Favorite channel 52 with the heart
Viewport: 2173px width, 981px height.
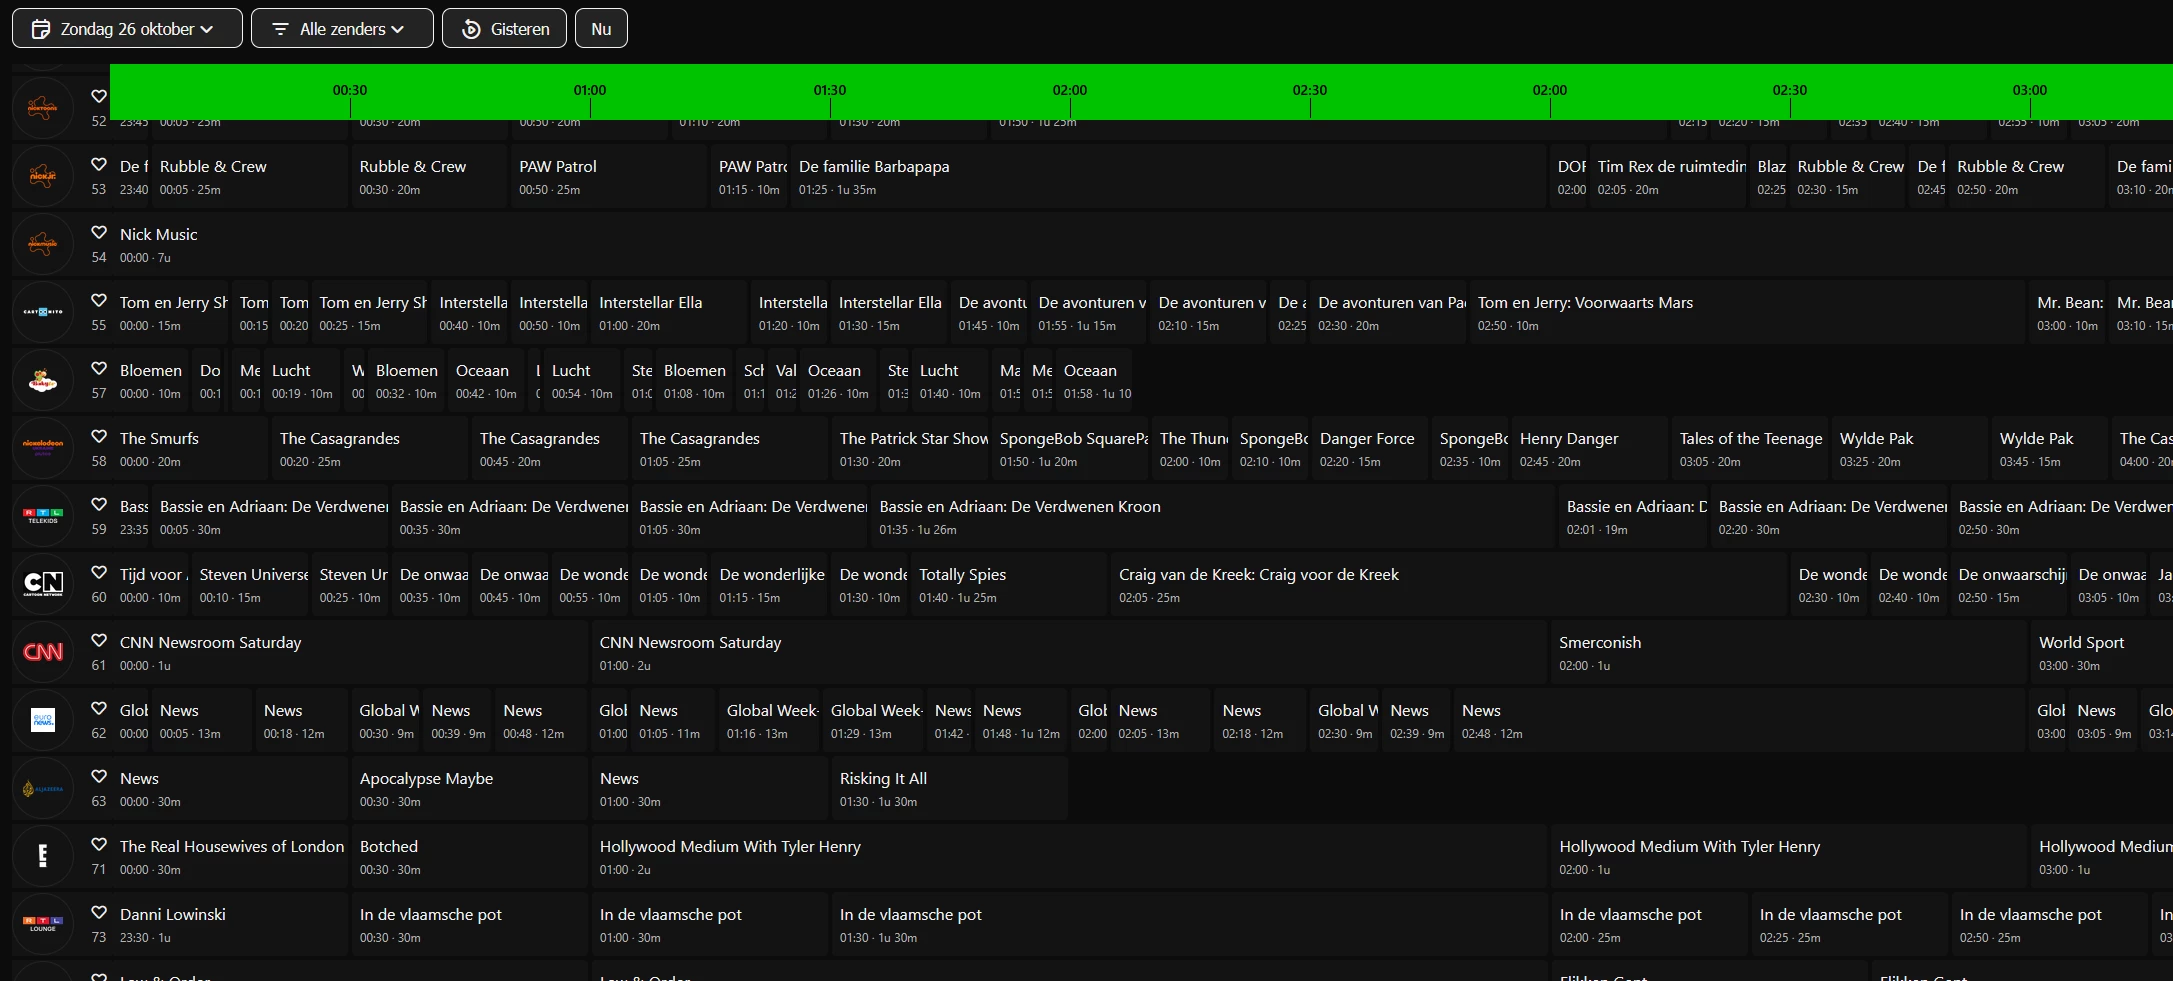99,97
